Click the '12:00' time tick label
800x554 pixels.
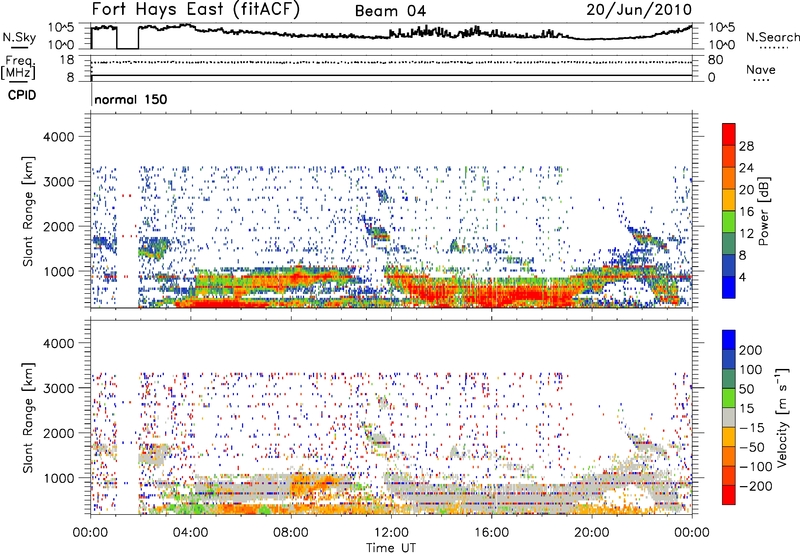point(391,533)
